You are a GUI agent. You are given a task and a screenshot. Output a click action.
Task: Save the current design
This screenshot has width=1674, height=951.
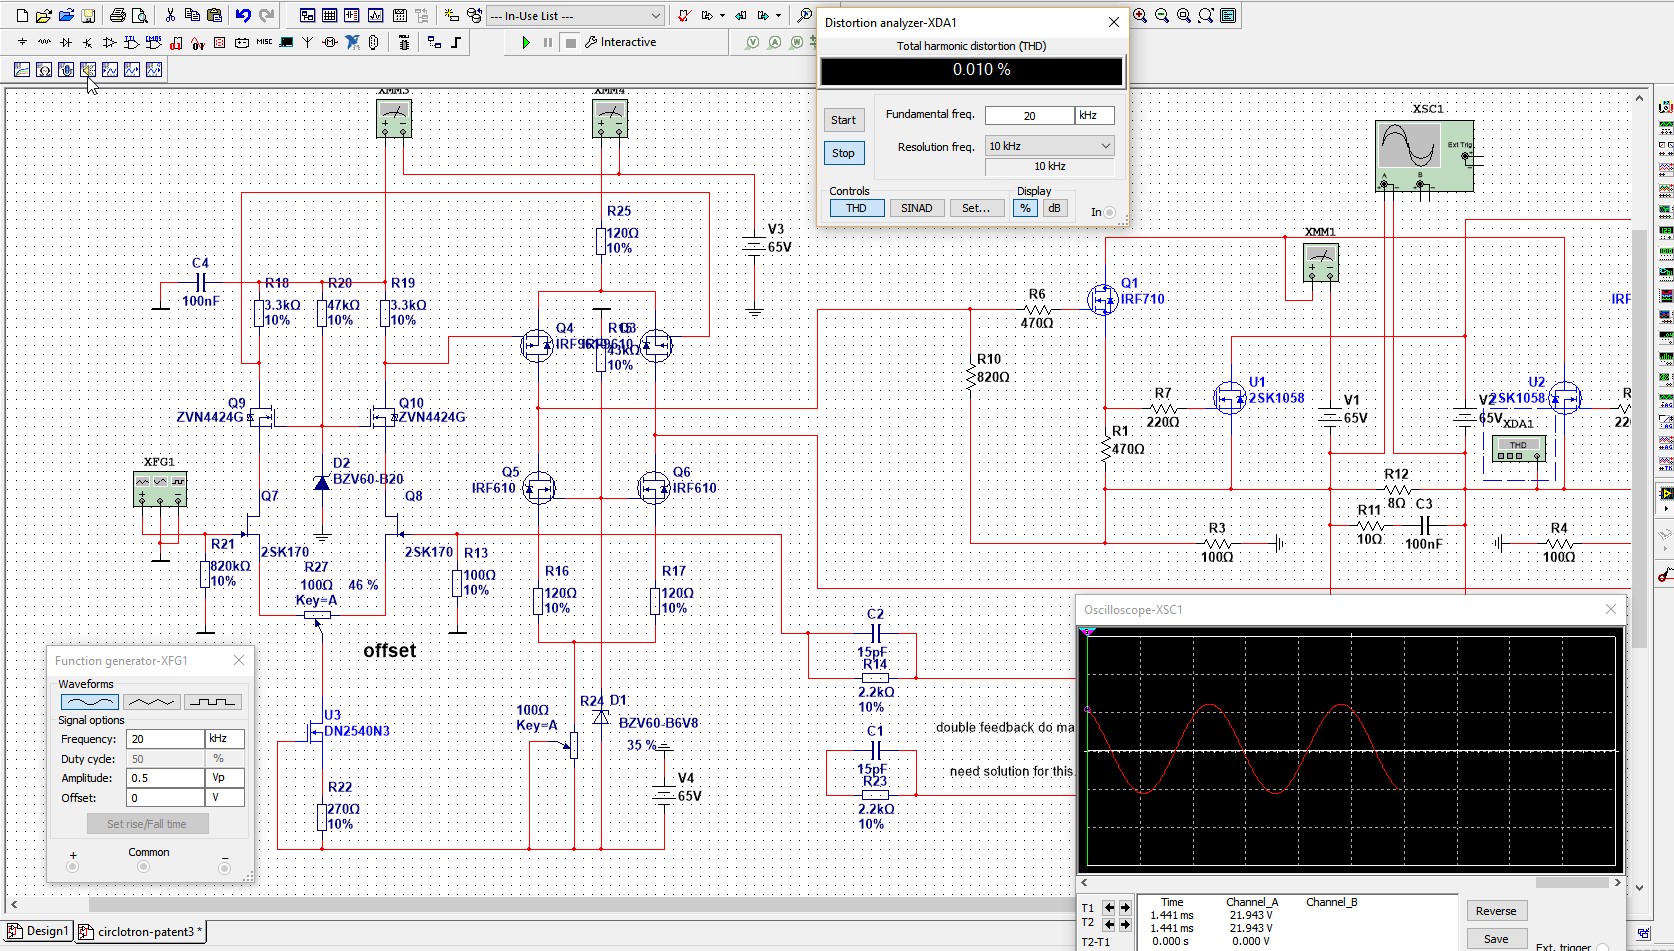pos(88,15)
